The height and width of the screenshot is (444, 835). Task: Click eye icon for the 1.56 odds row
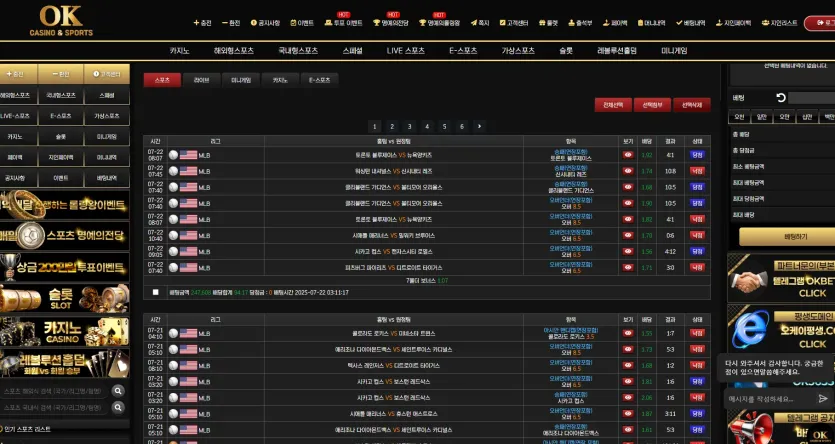pyautogui.click(x=628, y=251)
